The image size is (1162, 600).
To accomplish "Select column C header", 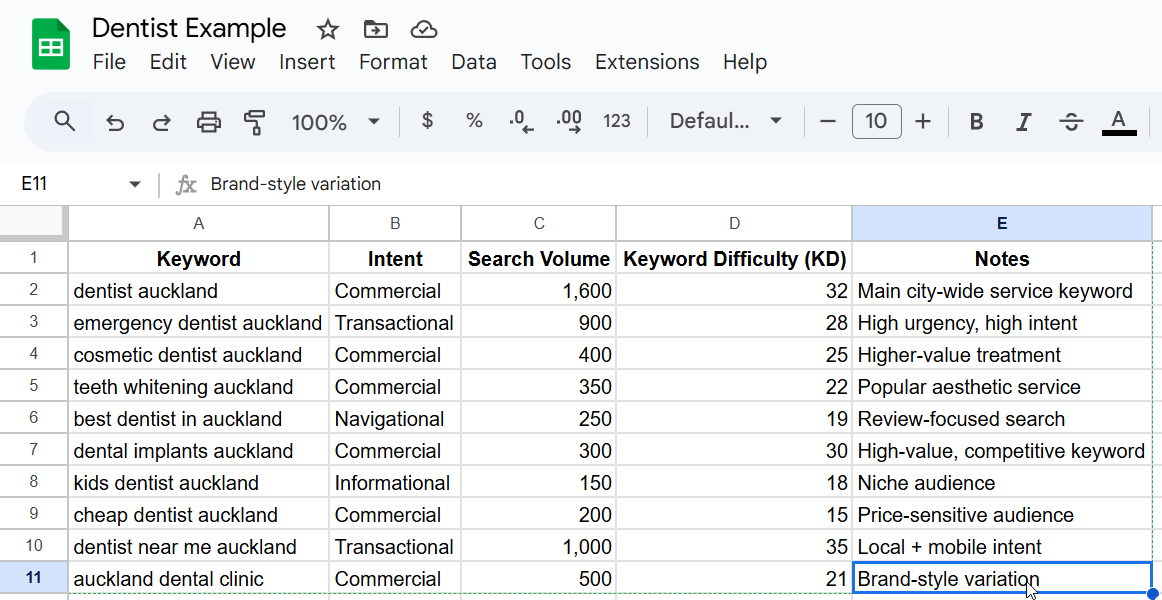I will (539, 224).
